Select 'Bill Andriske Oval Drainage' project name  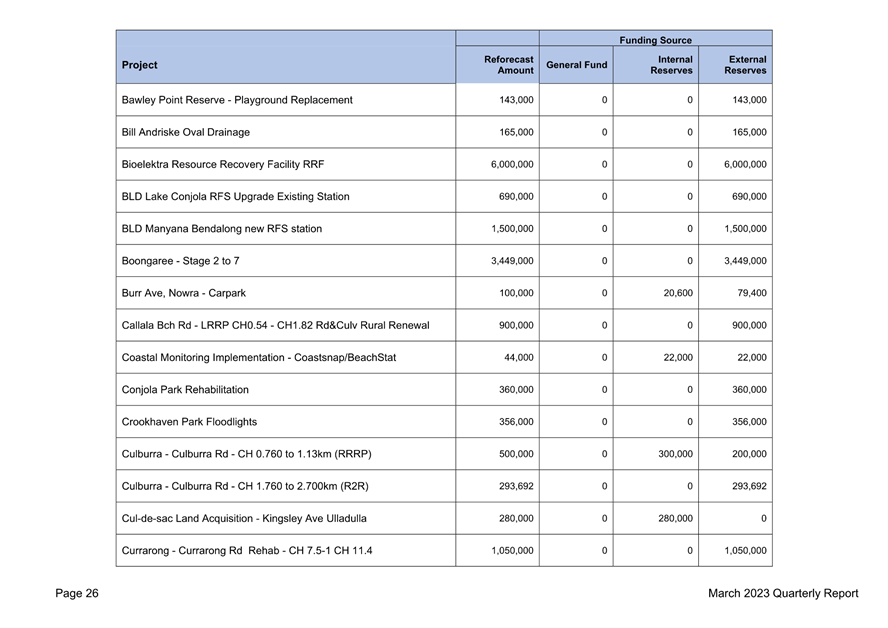tap(186, 133)
